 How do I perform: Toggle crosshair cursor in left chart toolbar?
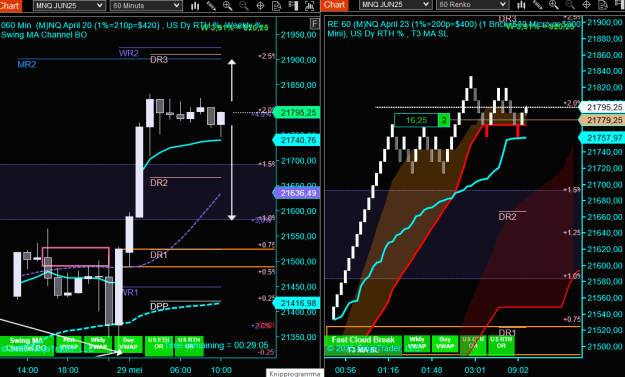[260, 6]
